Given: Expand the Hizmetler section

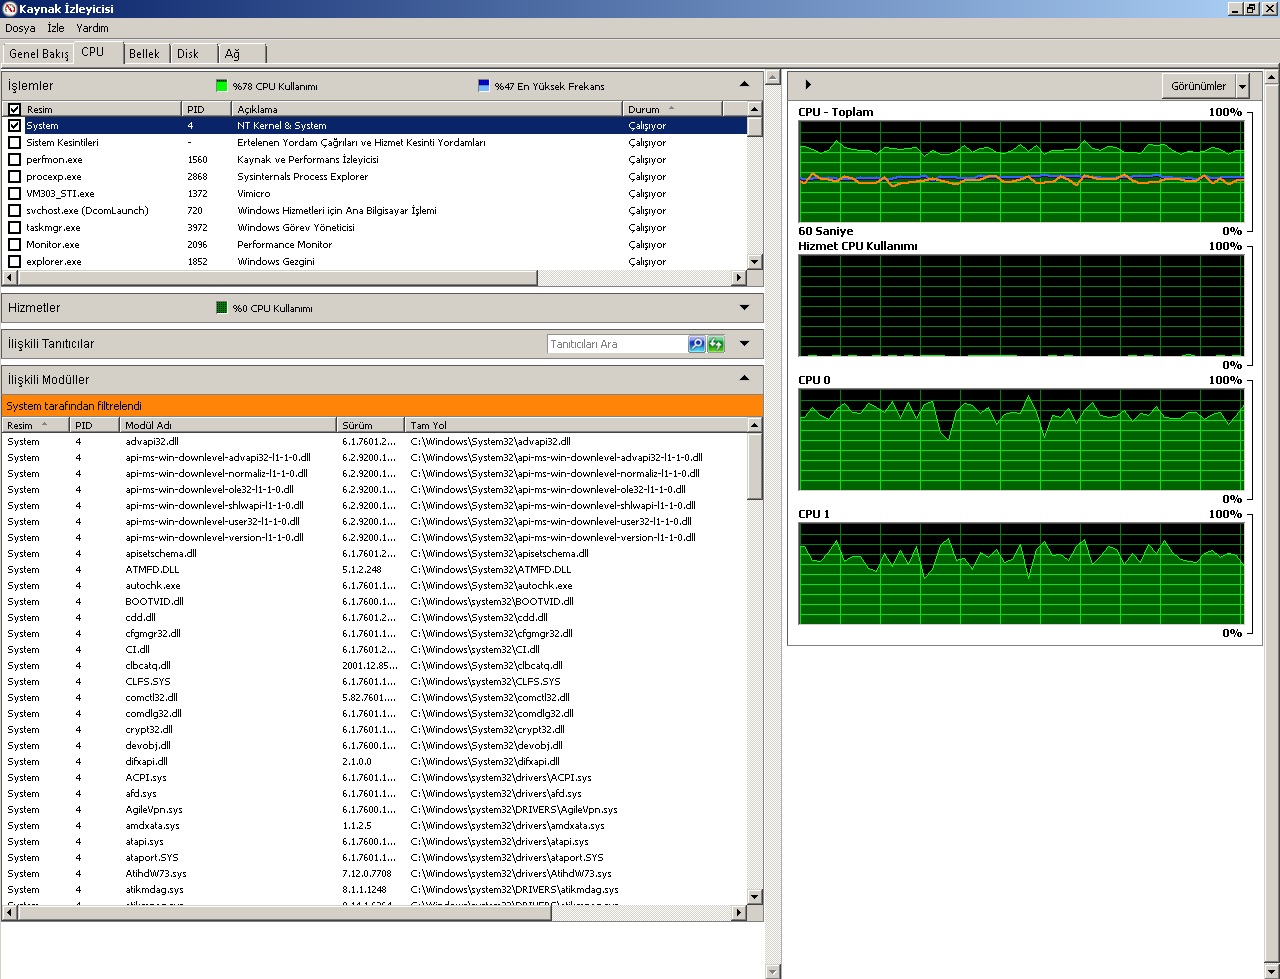Looking at the screenshot, I should click(744, 308).
